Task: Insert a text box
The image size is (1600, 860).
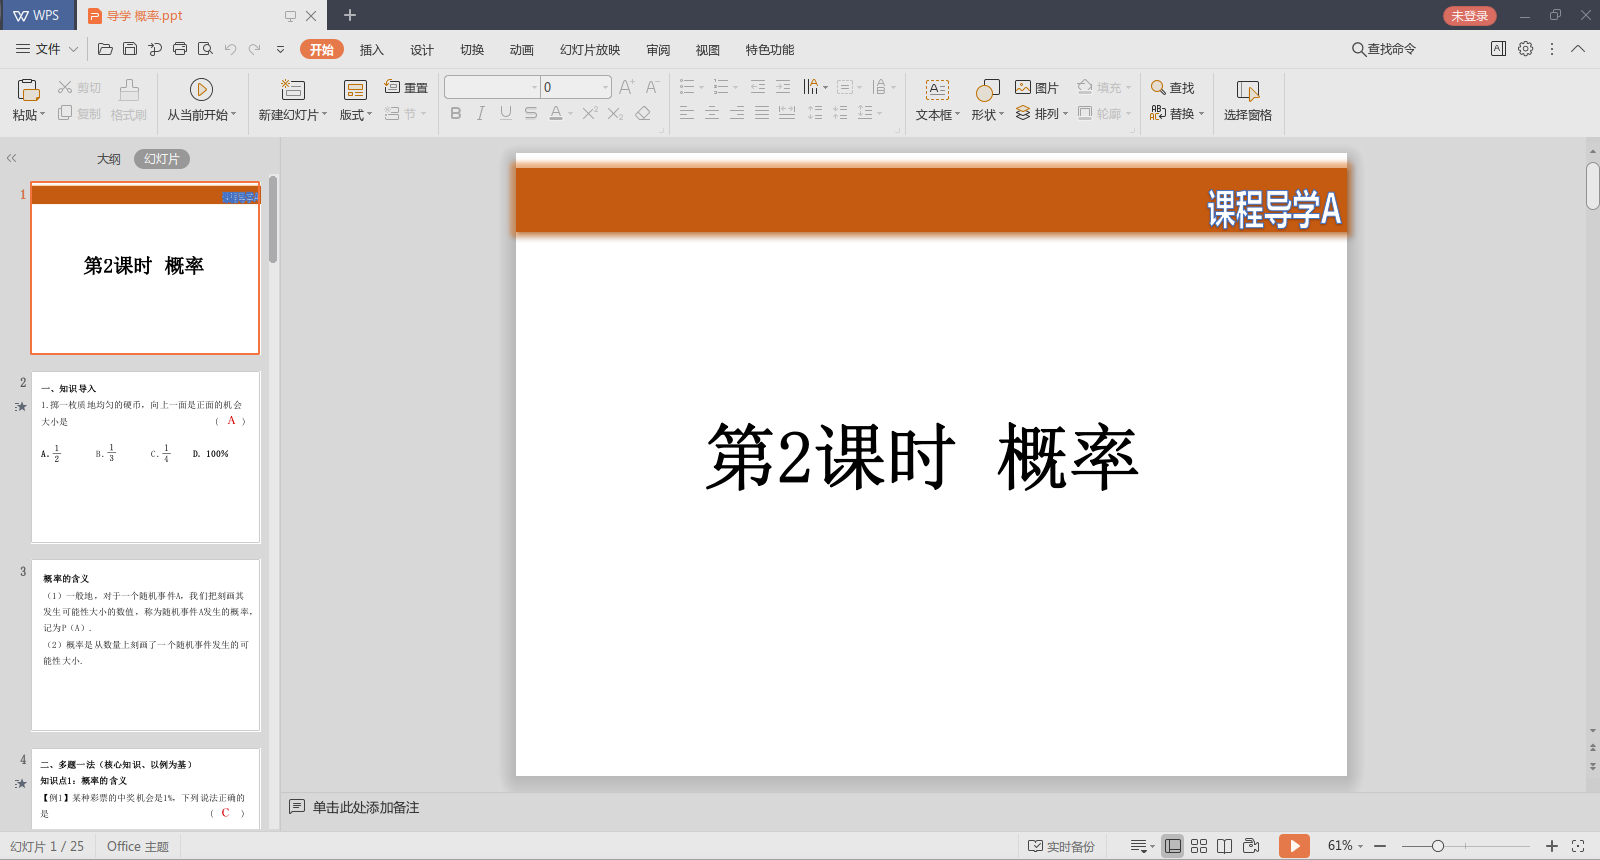Action: tap(937, 90)
